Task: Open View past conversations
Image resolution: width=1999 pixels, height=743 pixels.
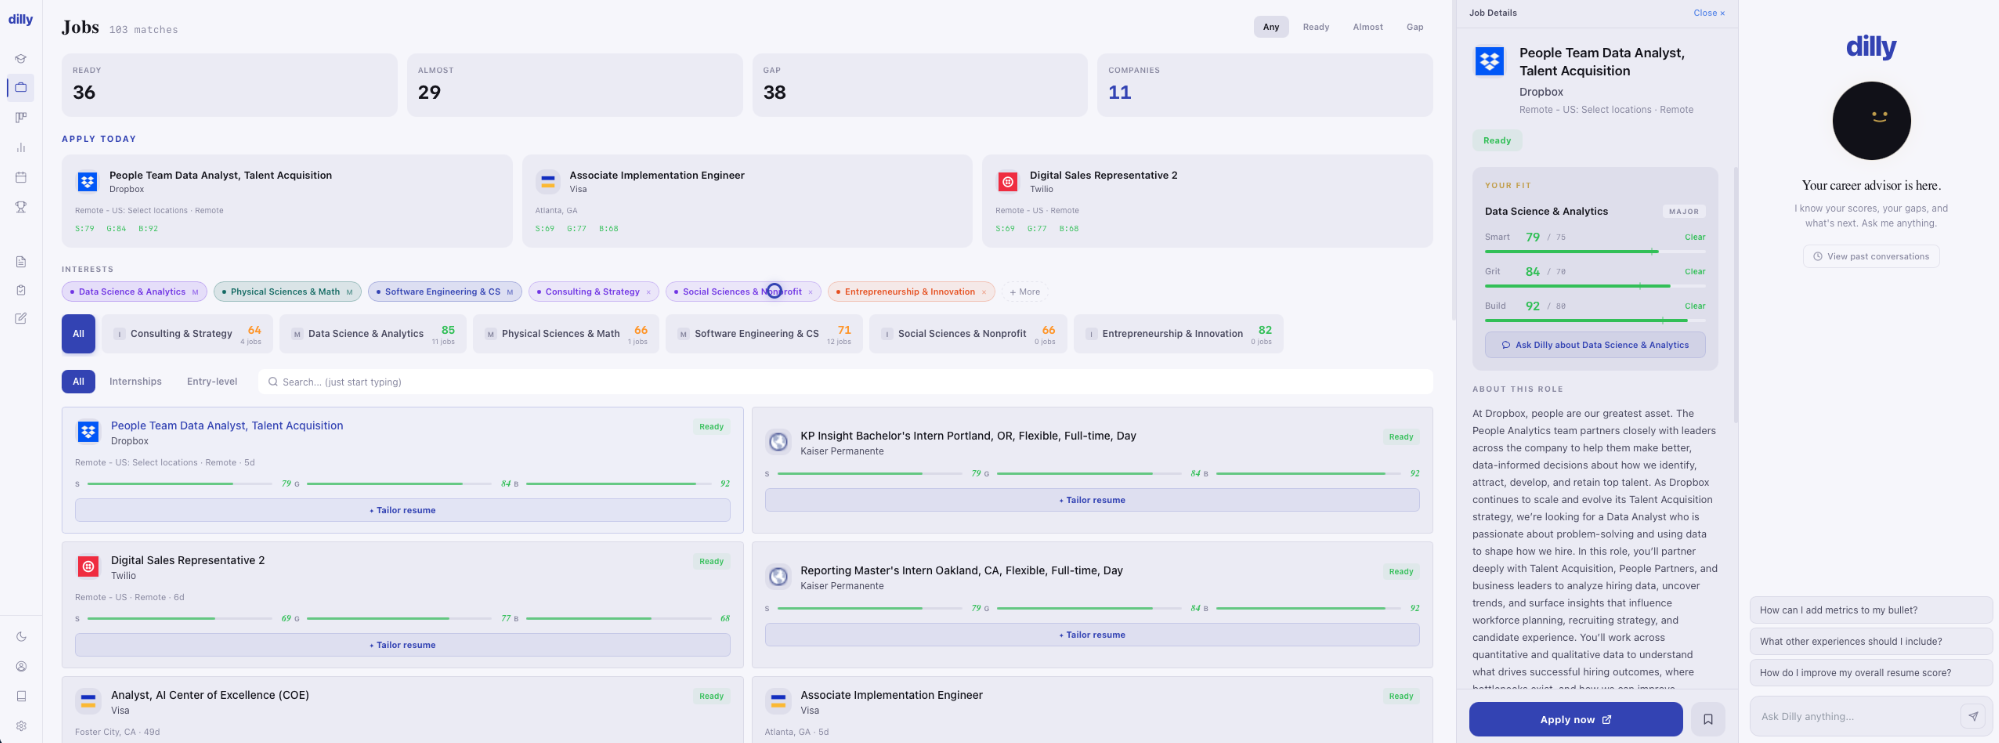Action: click(x=1871, y=257)
